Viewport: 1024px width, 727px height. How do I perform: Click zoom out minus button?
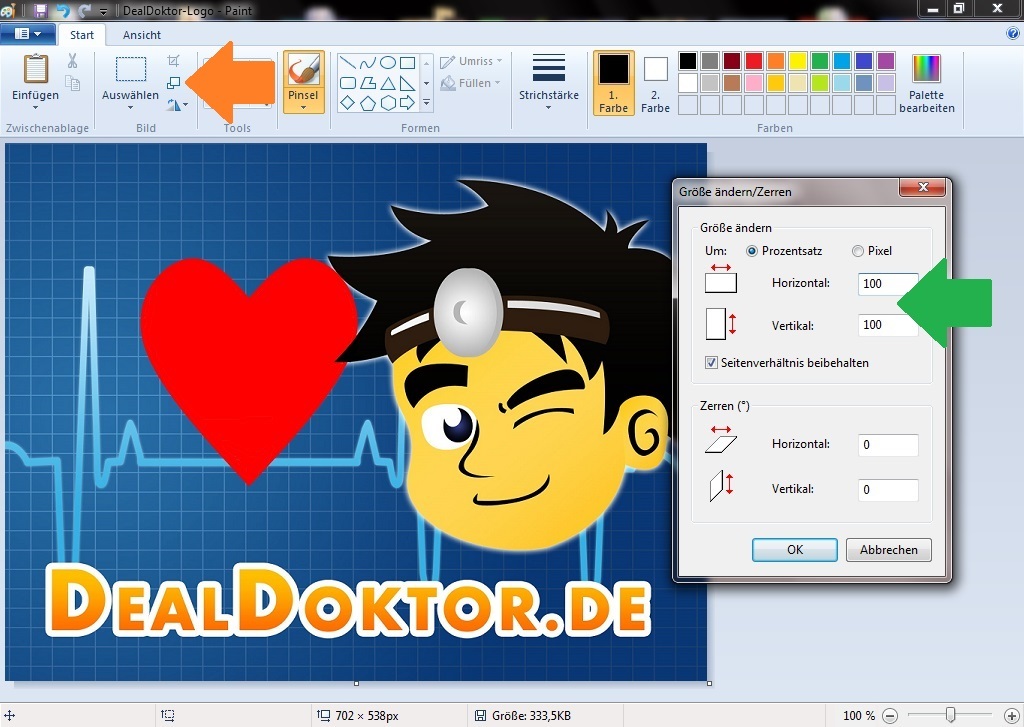(x=890, y=716)
